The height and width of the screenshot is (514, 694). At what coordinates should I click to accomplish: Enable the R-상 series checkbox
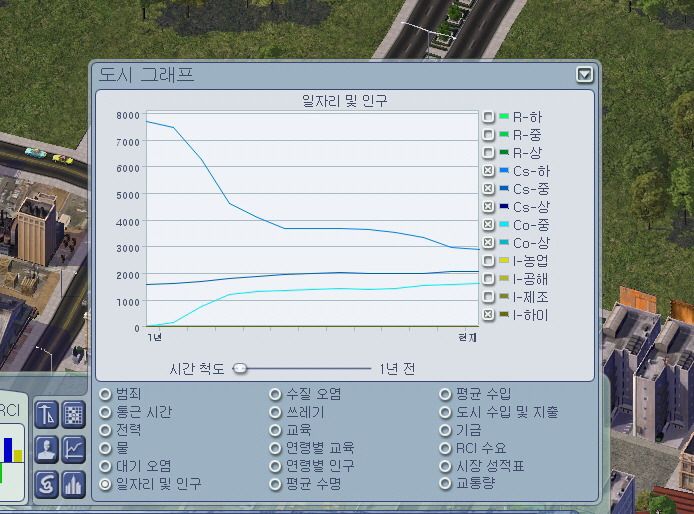(x=488, y=153)
